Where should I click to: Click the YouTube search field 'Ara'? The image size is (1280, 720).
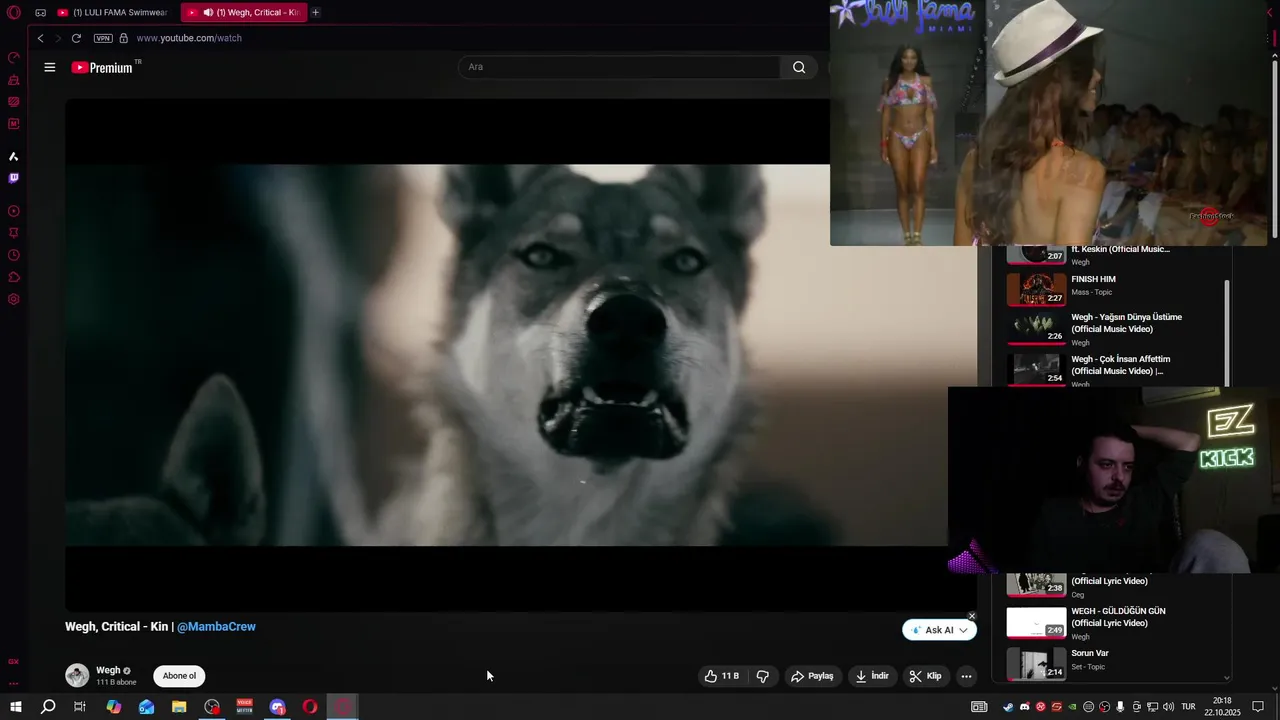point(619,67)
